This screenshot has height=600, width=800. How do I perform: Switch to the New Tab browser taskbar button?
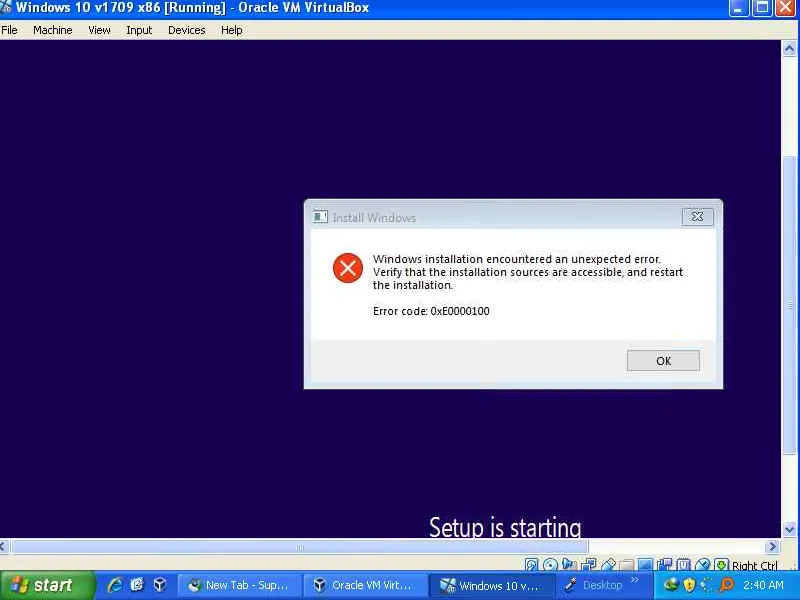pos(238,585)
